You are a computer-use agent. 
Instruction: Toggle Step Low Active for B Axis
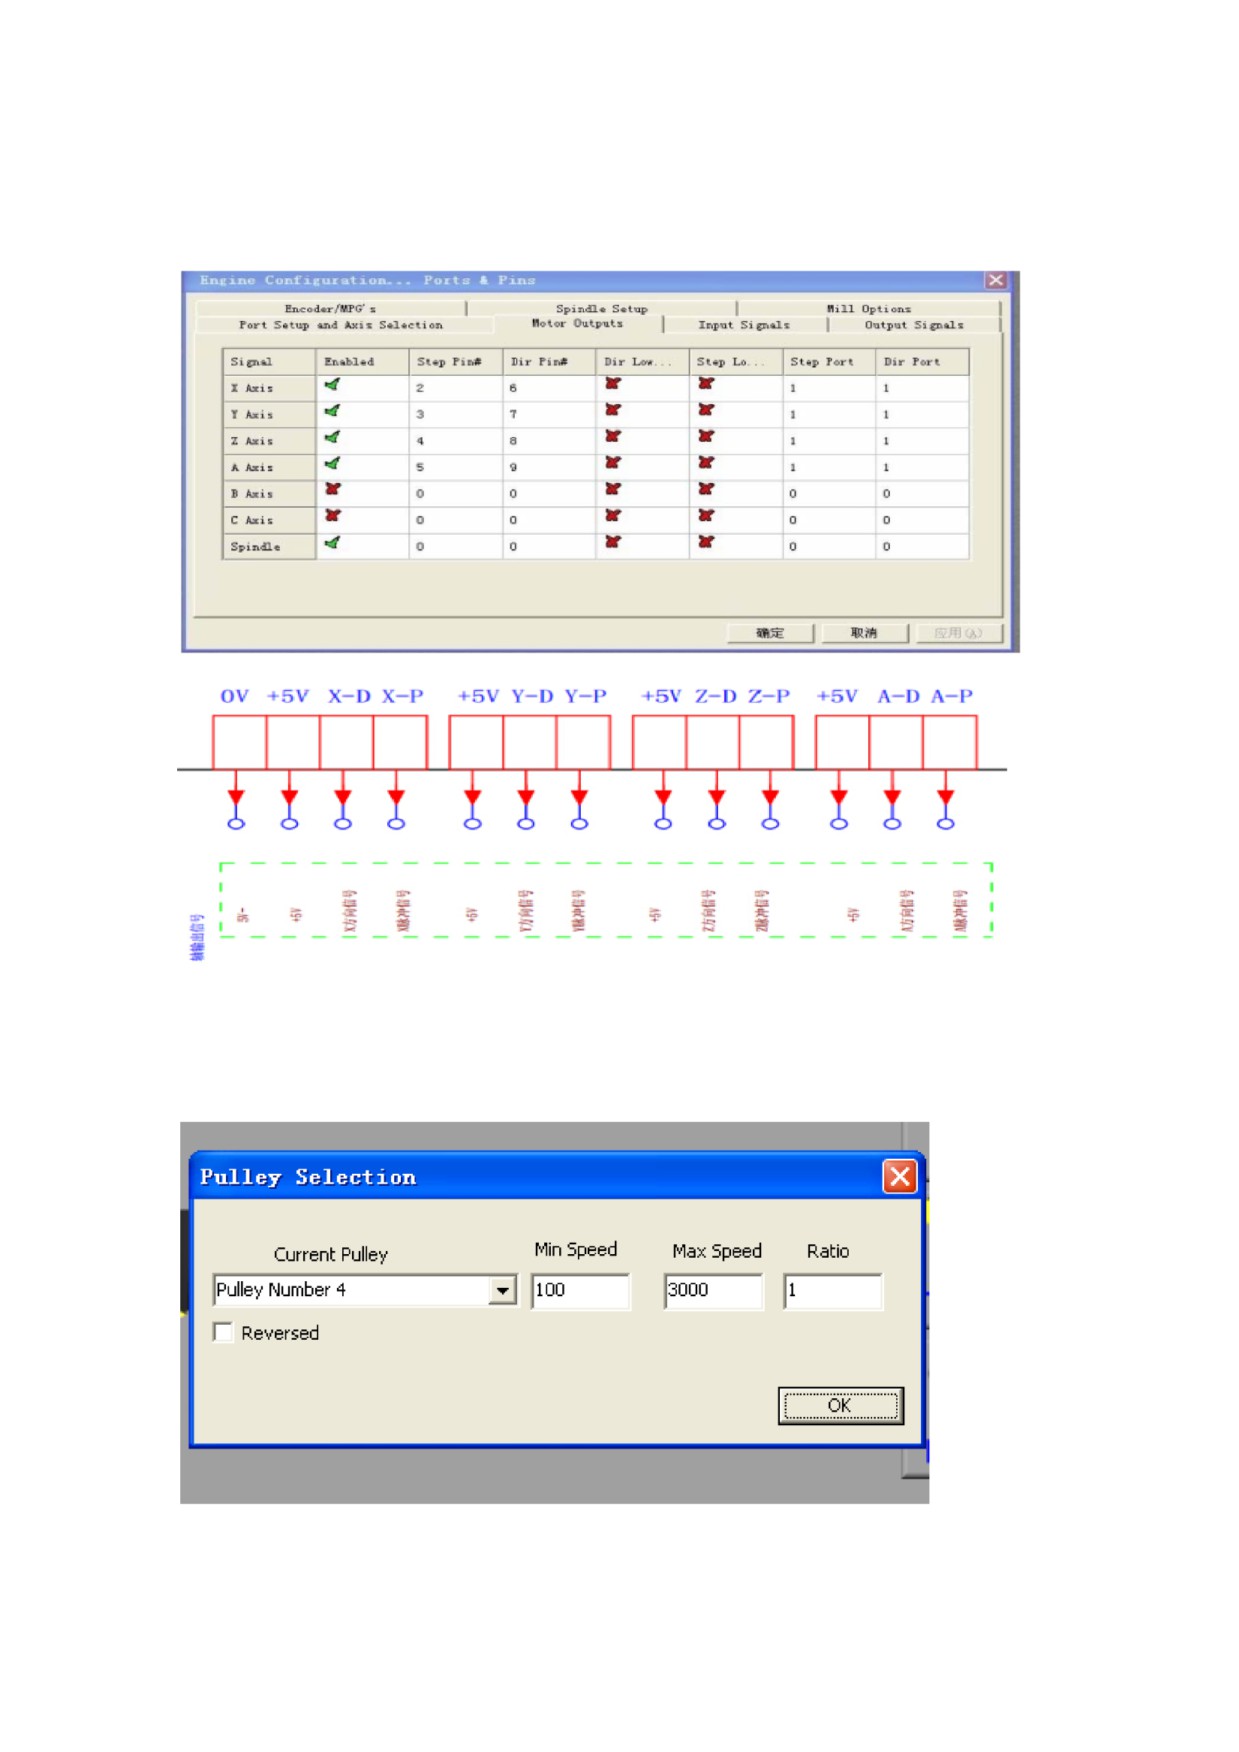[x=706, y=490]
